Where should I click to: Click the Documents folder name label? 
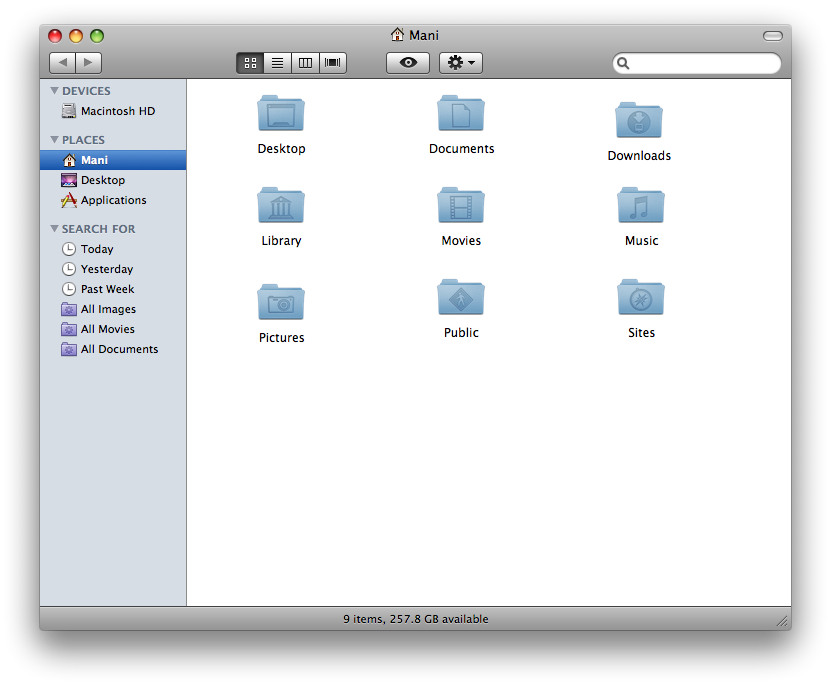pyautogui.click(x=462, y=149)
